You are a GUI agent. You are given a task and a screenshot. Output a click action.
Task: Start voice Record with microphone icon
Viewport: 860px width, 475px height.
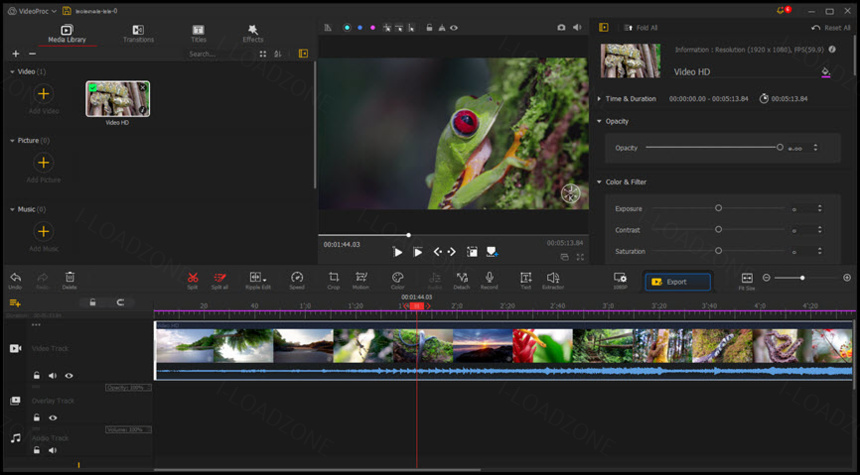[x=489, y=280]
